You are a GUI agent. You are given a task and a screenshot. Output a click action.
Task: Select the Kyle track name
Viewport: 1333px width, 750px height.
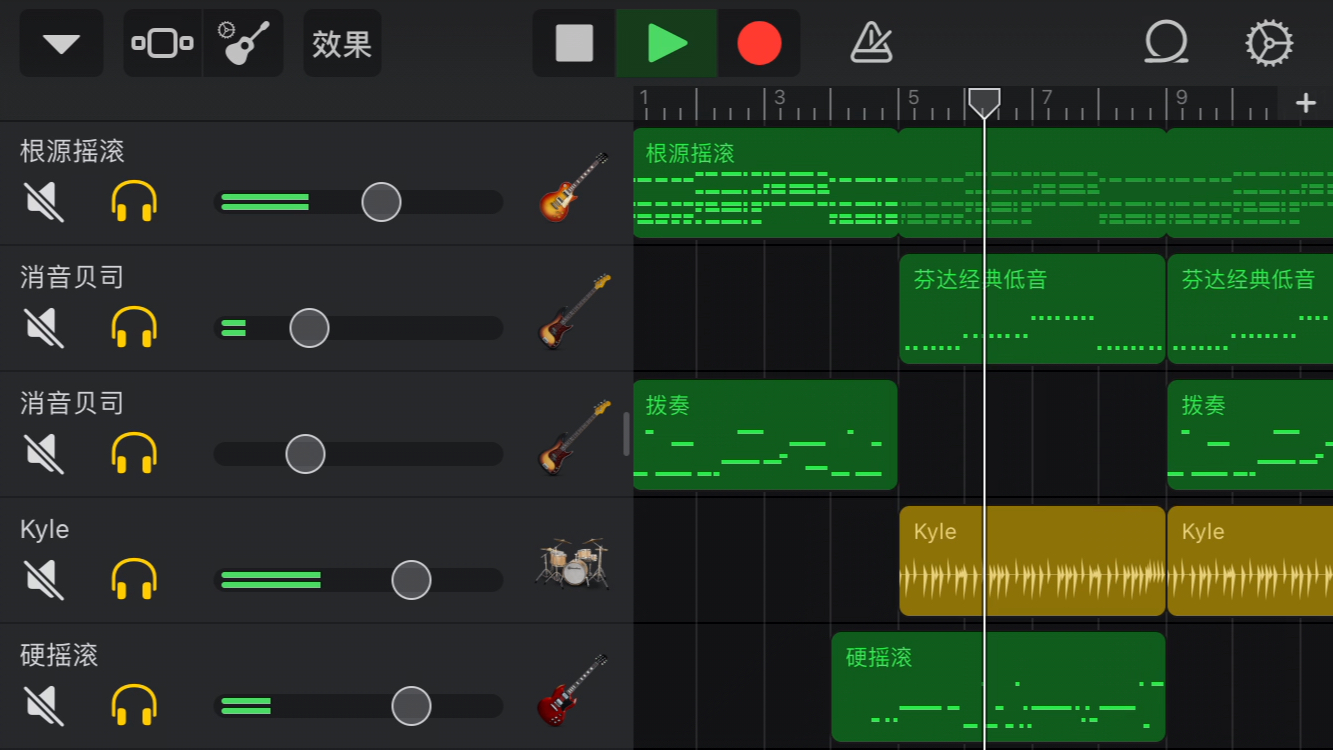(x=45, y=530)
